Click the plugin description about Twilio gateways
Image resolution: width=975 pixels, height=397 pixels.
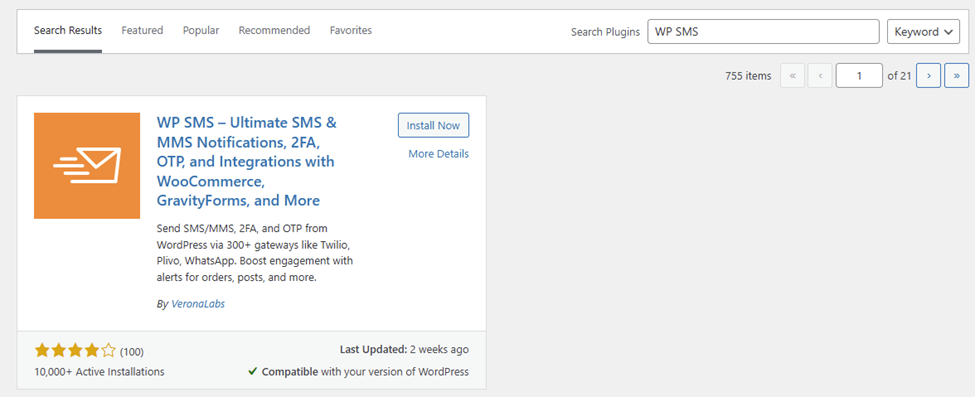(255, 253)
